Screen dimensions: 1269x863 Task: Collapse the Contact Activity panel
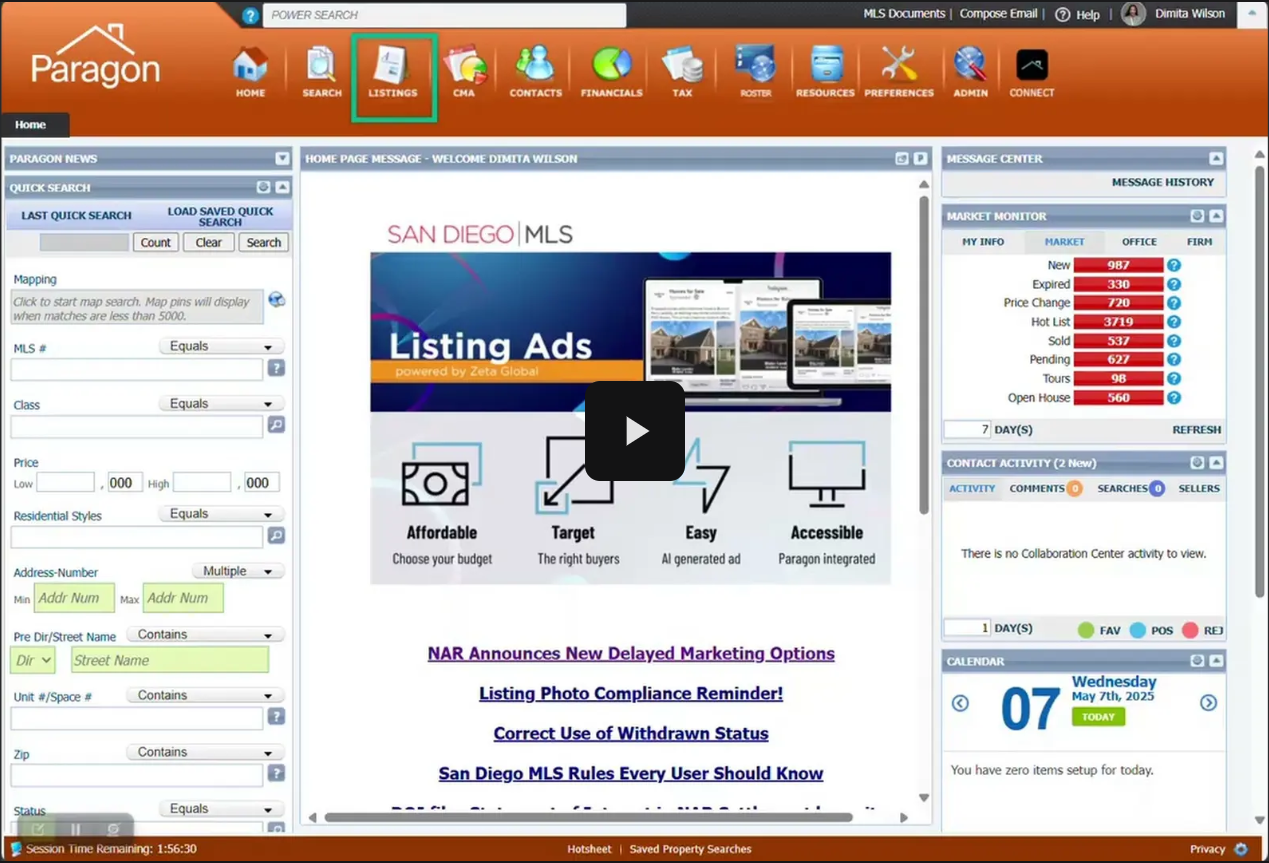tap(1216, 463)
